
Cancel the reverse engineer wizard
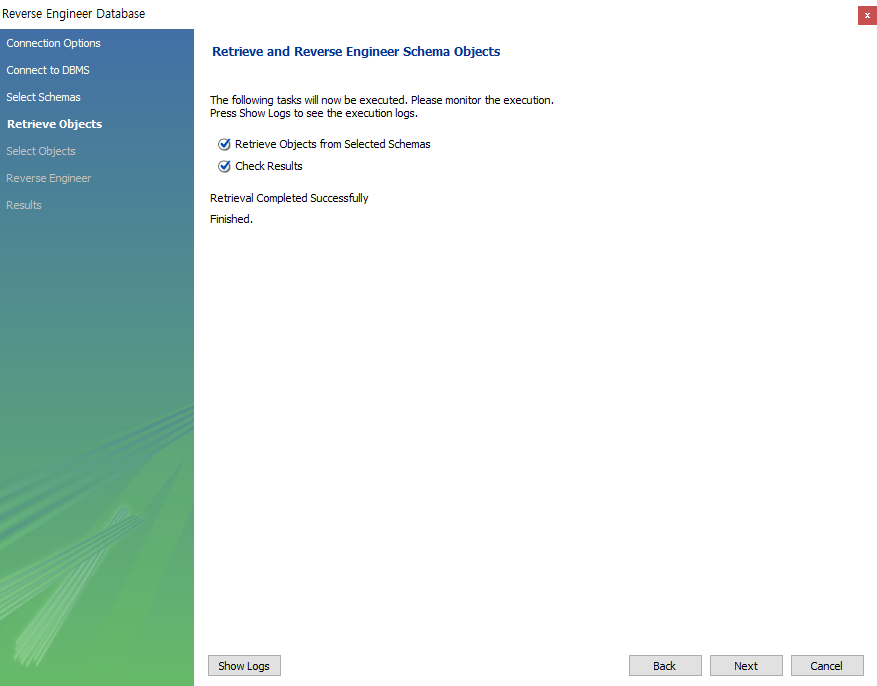coord(827,666)
